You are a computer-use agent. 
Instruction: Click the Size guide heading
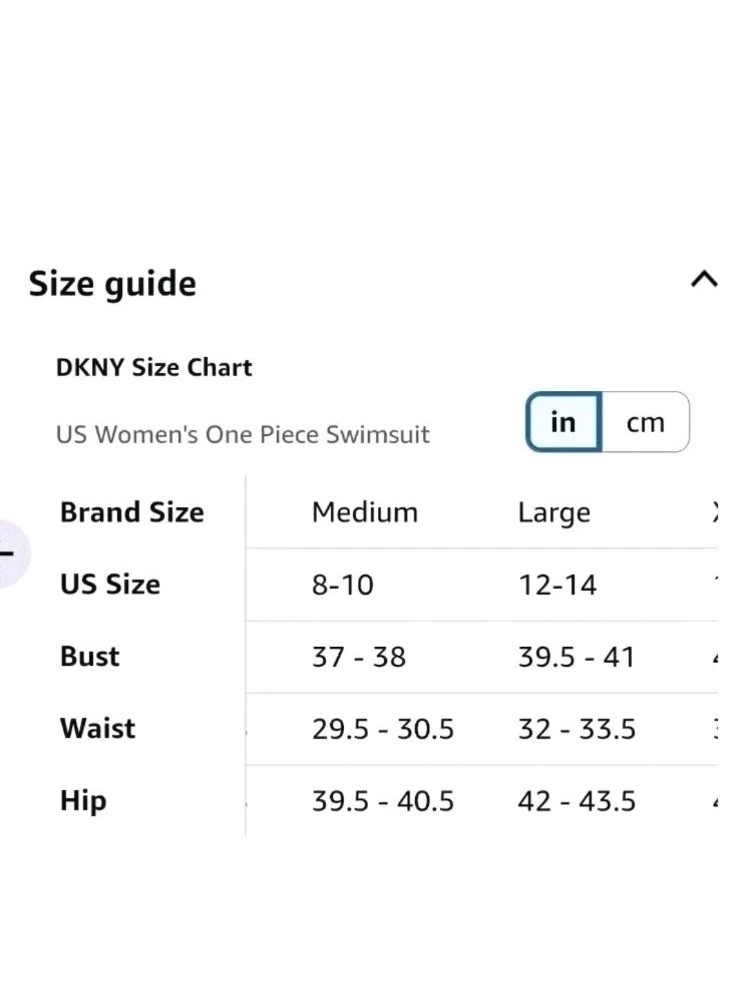(112, 284)
